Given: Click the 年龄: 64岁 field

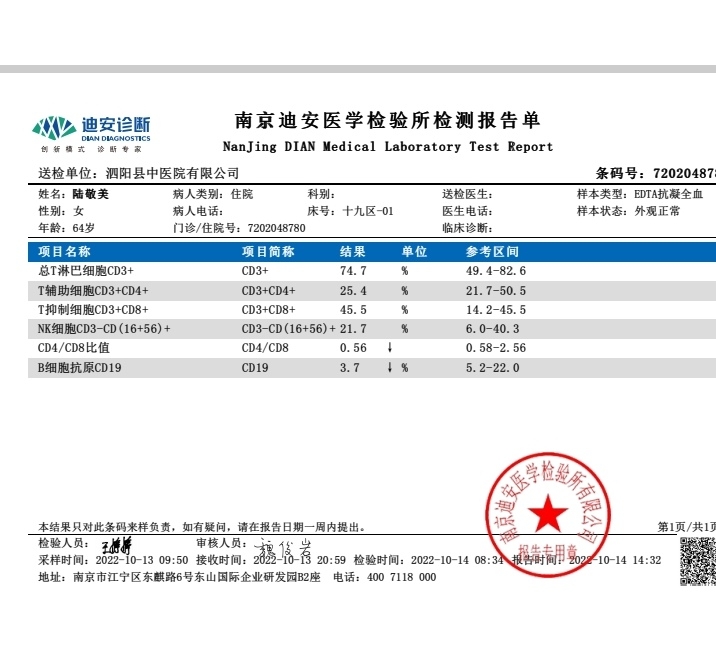Looking at the screenshot, I should click(66, 228).
